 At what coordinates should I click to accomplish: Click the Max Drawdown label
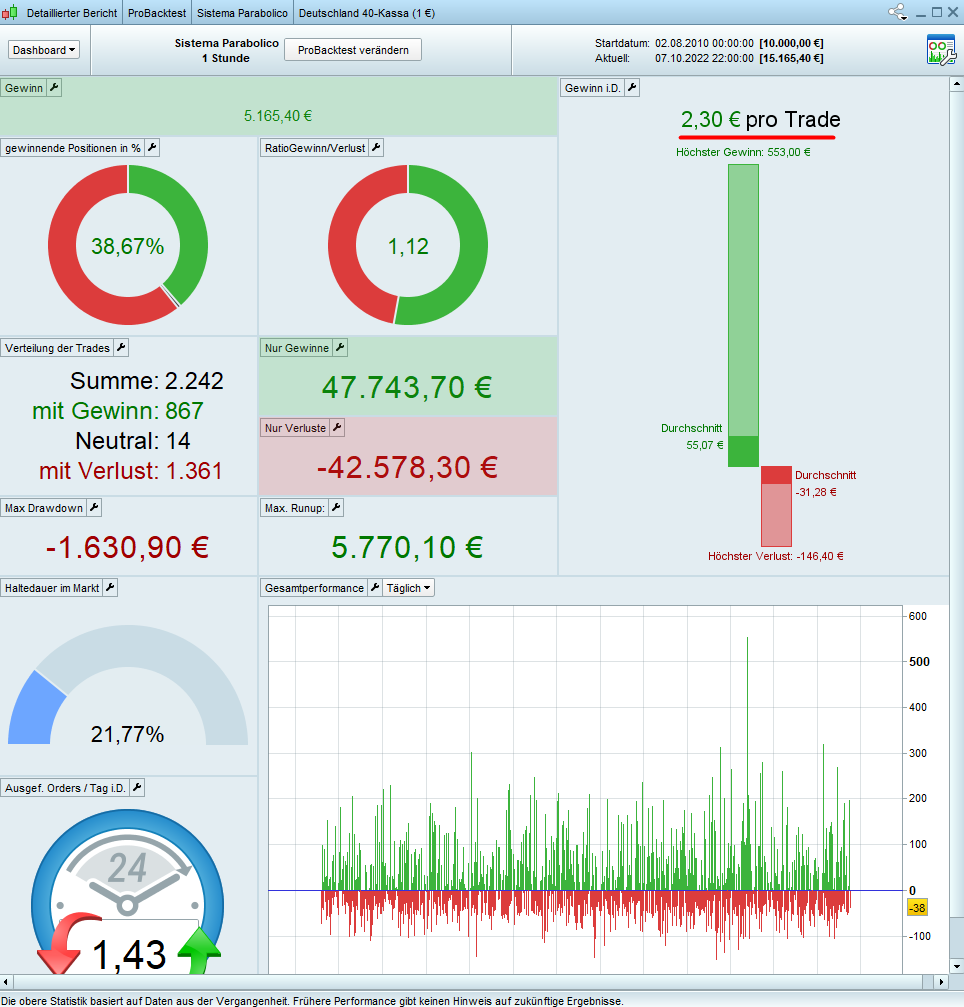[44, 507]
